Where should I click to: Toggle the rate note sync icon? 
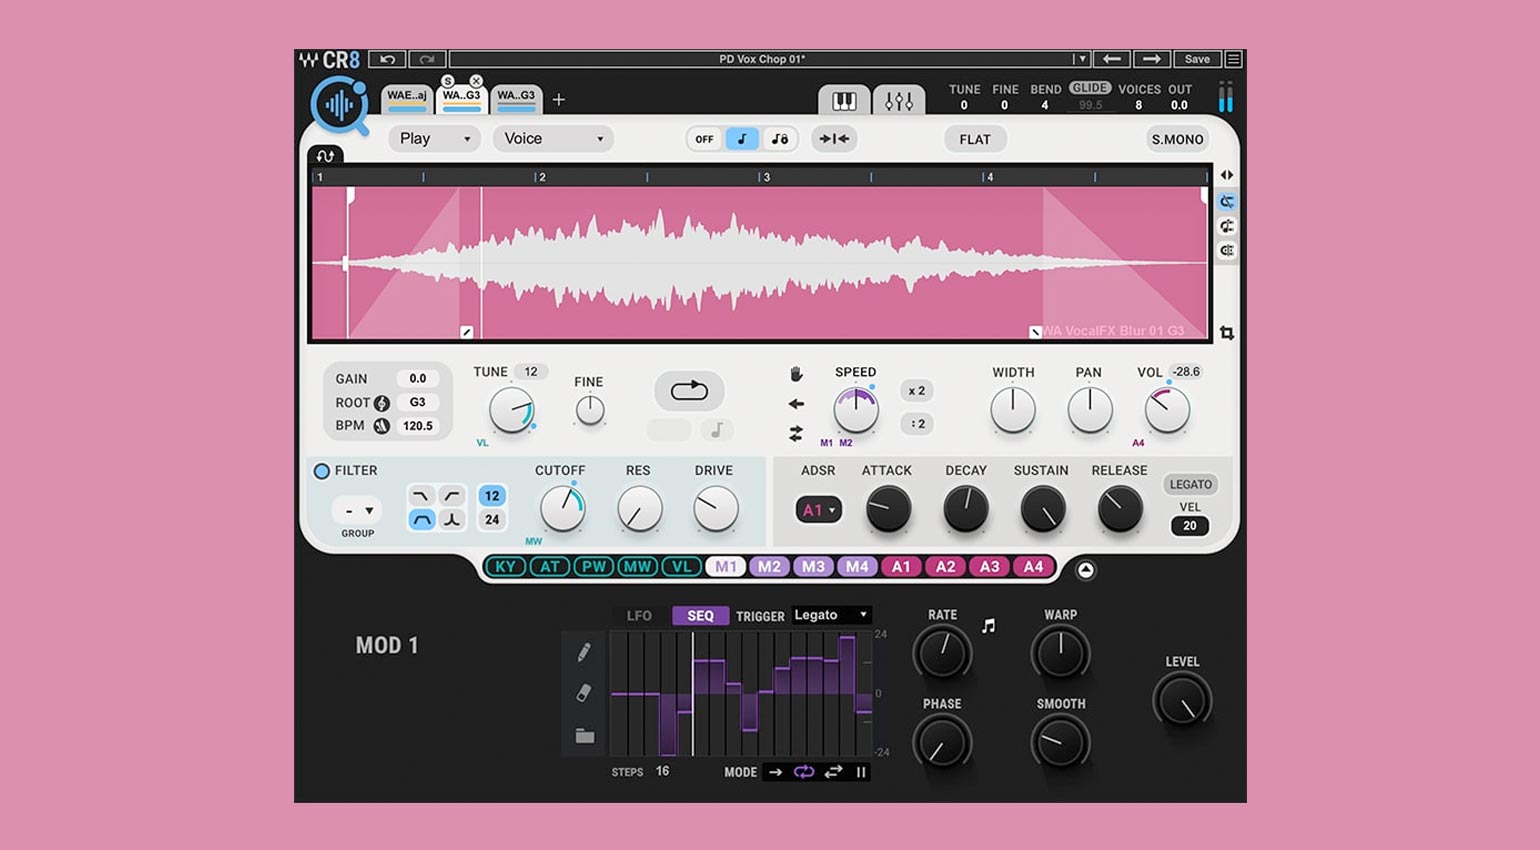[988, 626]
